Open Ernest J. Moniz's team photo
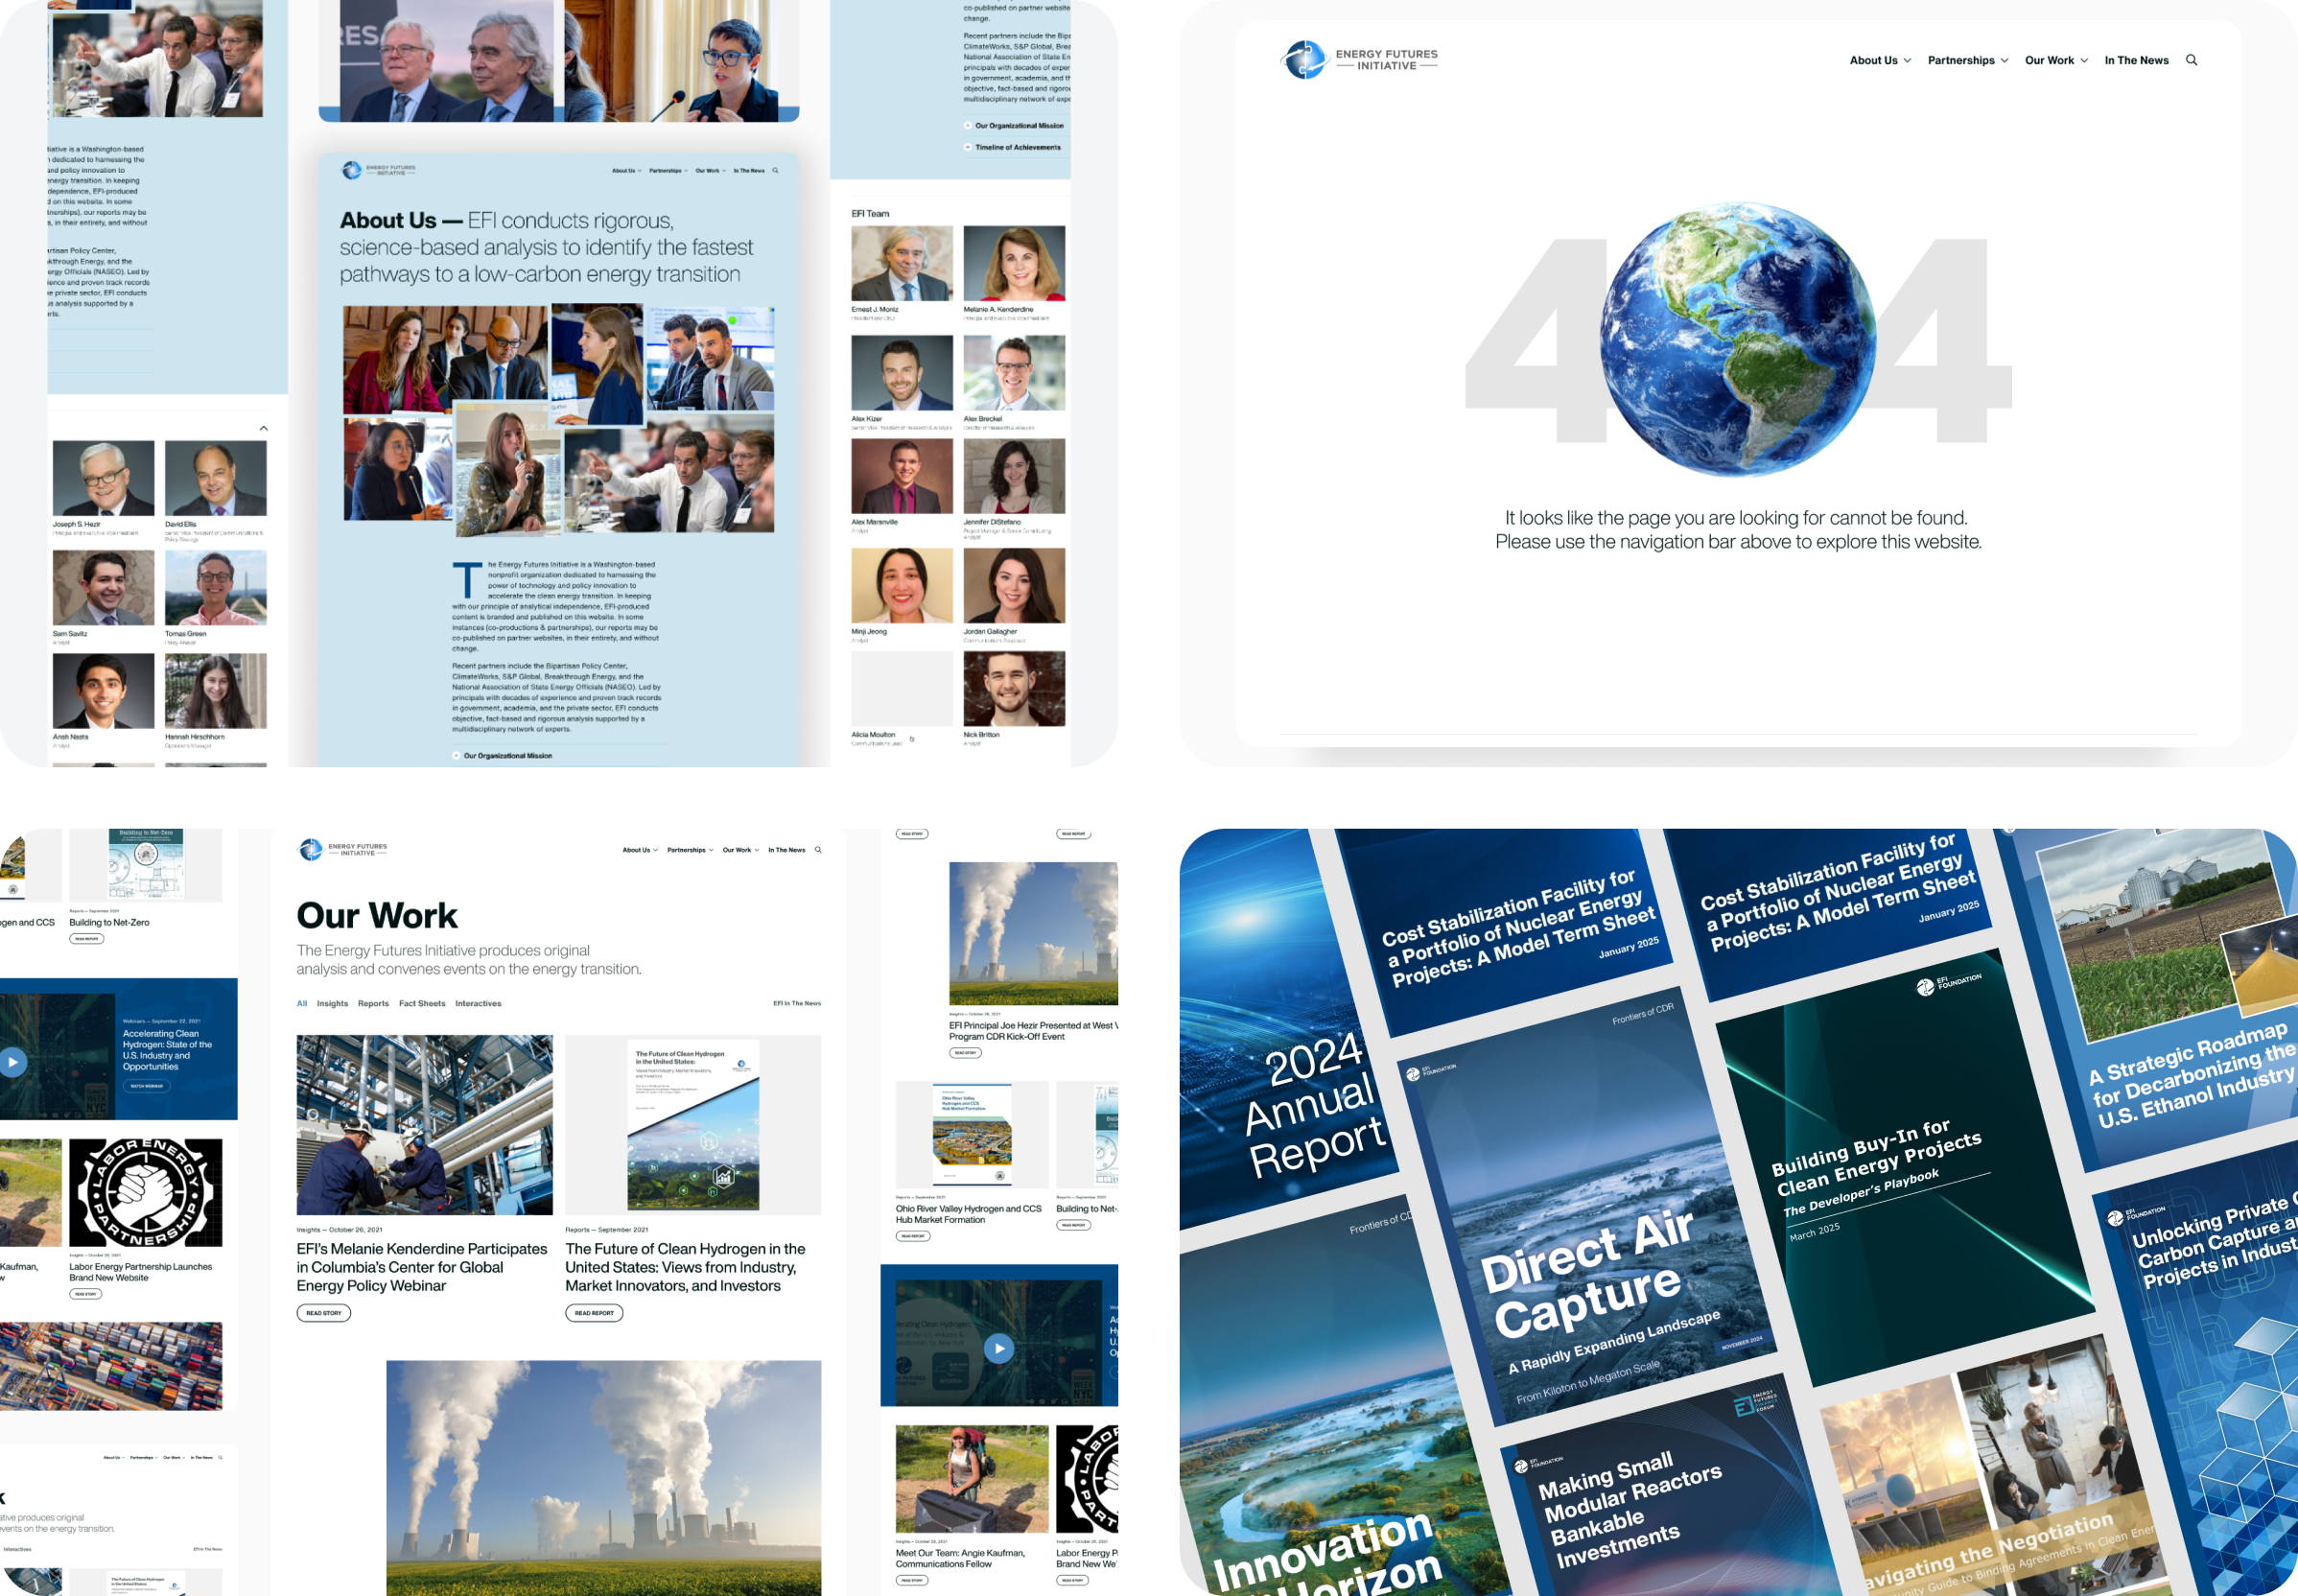 tap(902, 263)
